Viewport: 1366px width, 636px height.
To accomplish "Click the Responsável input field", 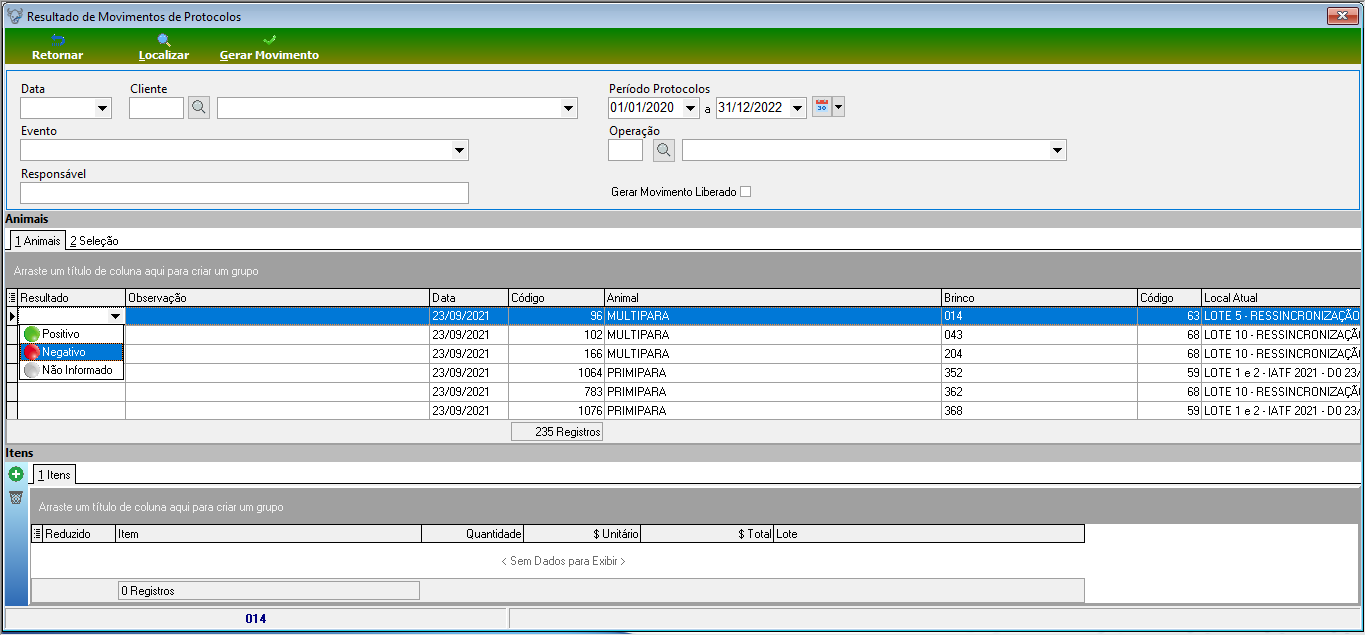I will pyautogui.click(x=245, y=193).
